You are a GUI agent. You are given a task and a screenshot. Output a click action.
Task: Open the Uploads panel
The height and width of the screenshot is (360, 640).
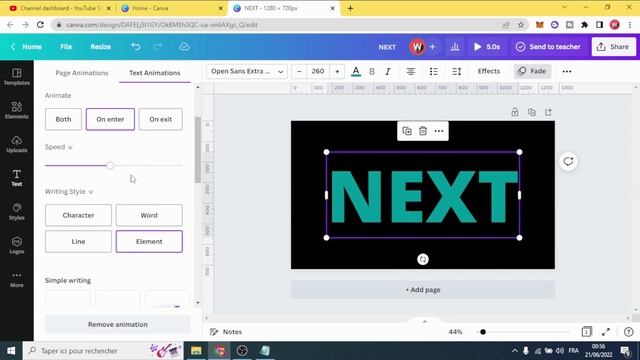[17, 144]
